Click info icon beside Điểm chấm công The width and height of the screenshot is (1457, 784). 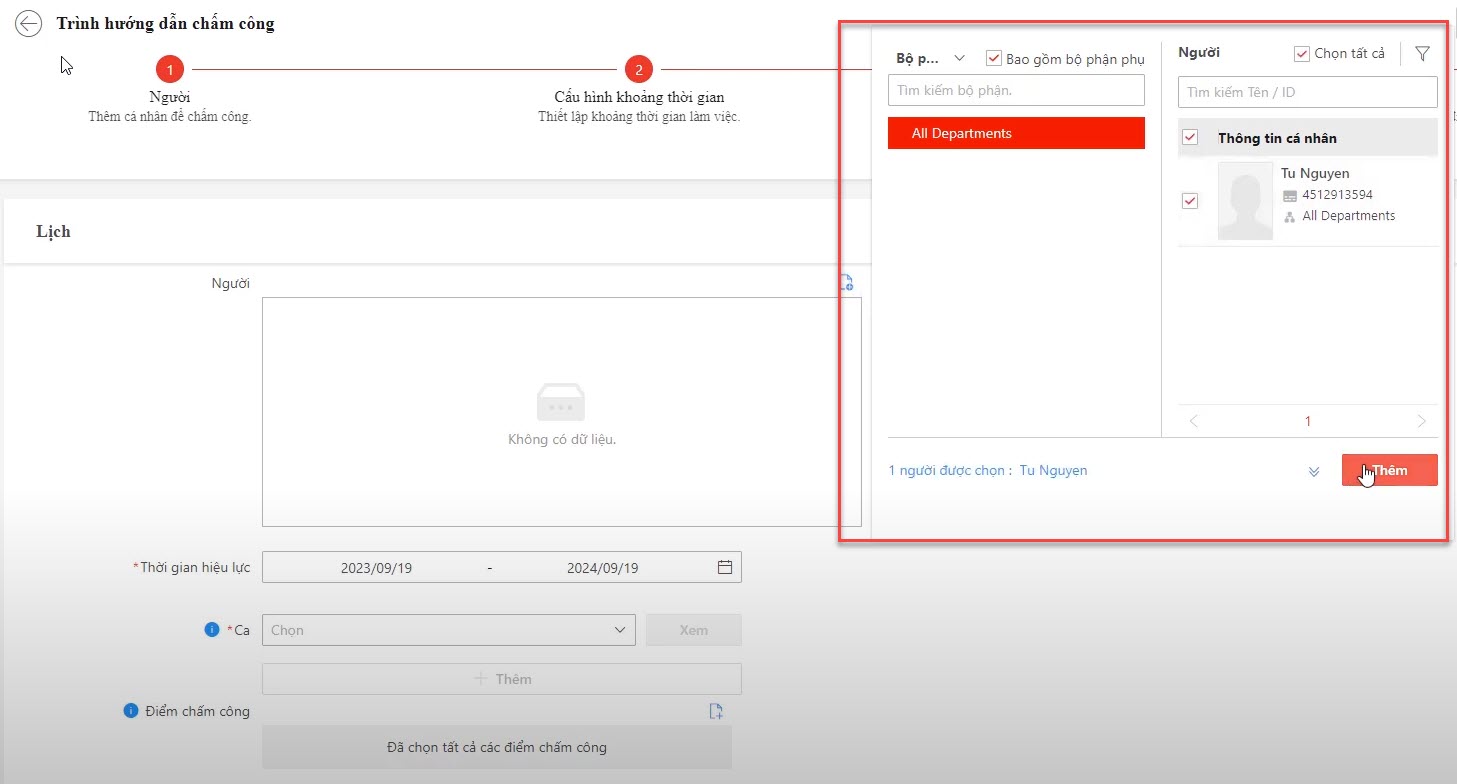pos(130,711)
